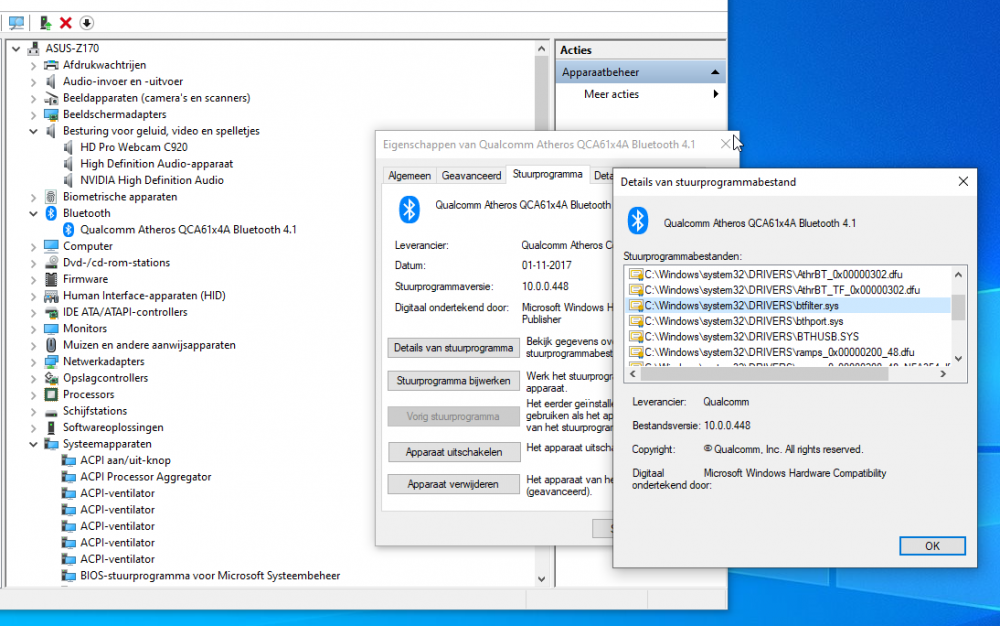Viewport: 1000px width, 626px height.
Task: Click the driver file list vertical scrollbar
Action: click(958, 307)
